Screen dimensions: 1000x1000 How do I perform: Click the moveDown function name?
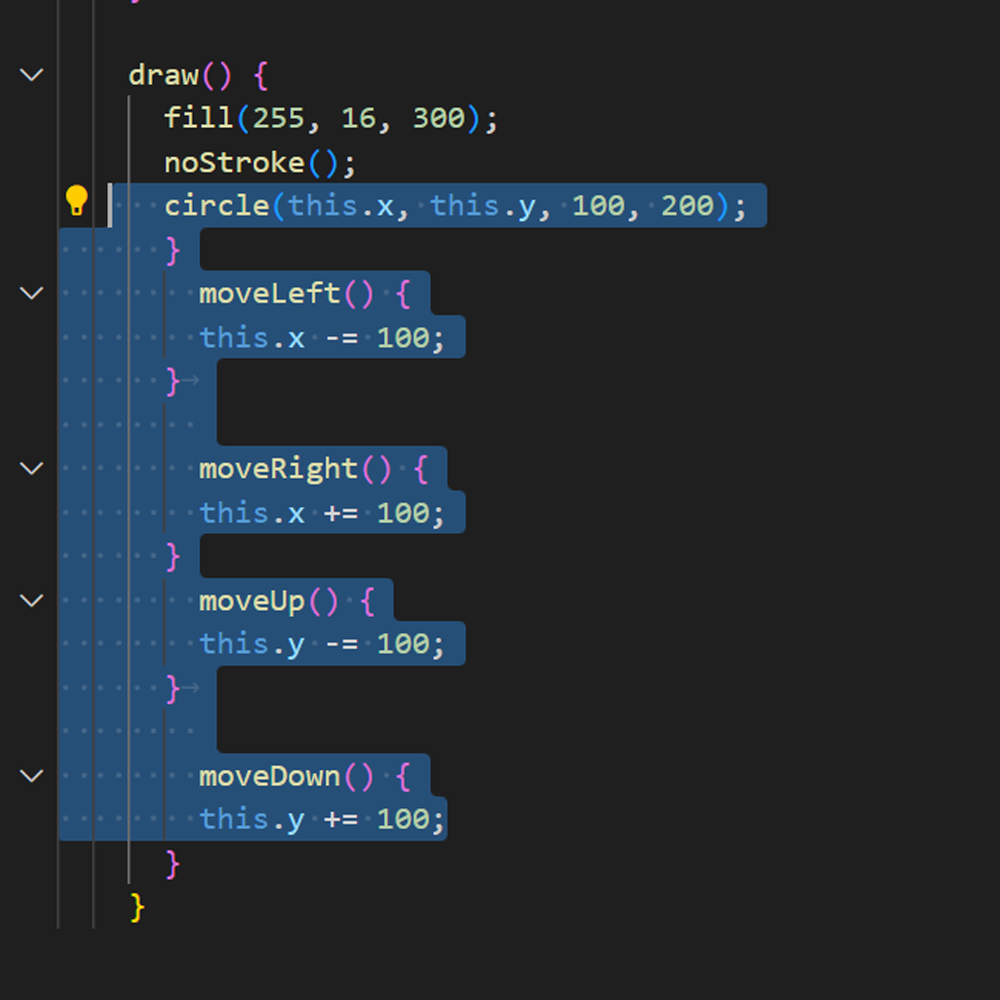point(272,775)
